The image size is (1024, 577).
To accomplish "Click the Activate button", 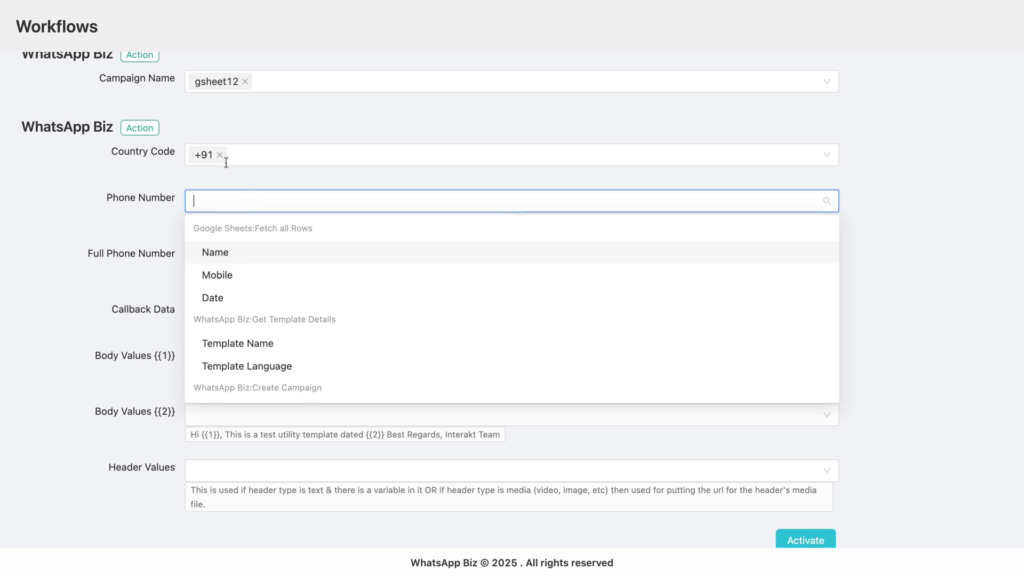I will tap(805, 539).
